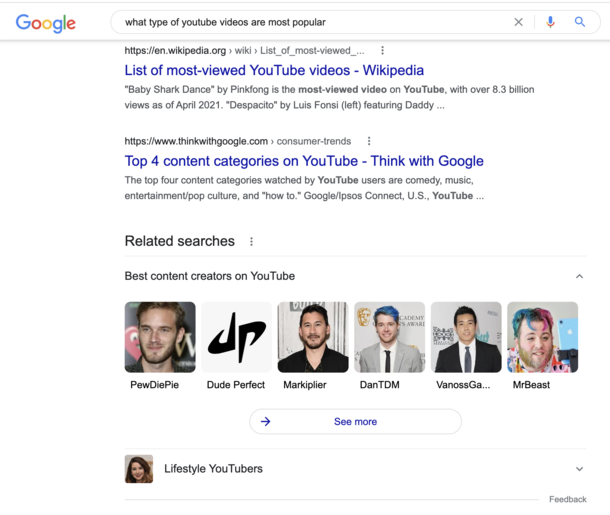Viewport: 610px width, 515px height.
Task: Click the top four content categories snippet text
Action: [x=304, y=188]
